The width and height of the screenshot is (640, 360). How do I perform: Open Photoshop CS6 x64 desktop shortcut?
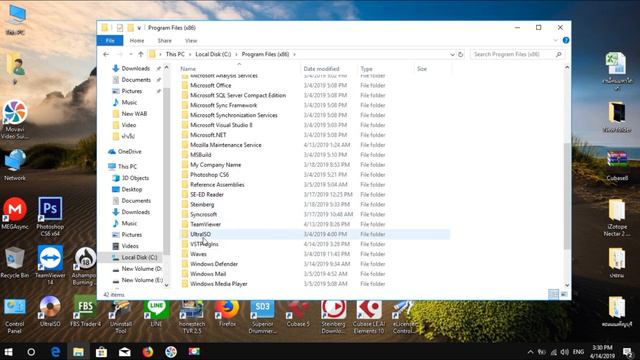tap(50, 216)
